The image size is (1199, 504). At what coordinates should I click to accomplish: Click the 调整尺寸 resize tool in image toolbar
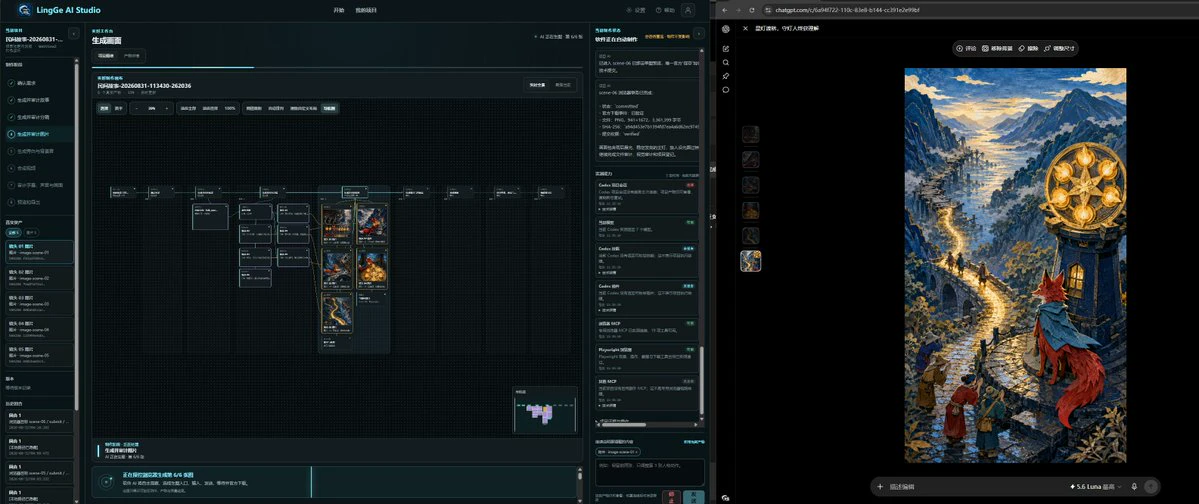click(x=1059, y=47)
